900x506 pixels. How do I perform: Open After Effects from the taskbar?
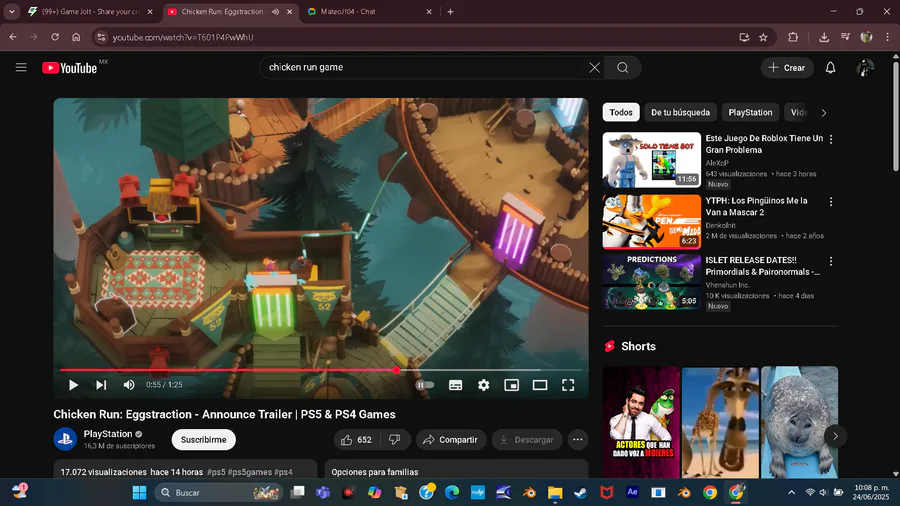pyautogui.click(x=633, y=492)
